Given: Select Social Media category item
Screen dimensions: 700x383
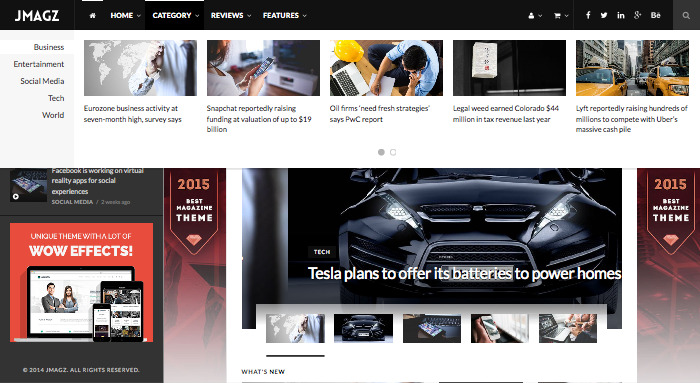Looking at the screenshot, I should 42,81.
